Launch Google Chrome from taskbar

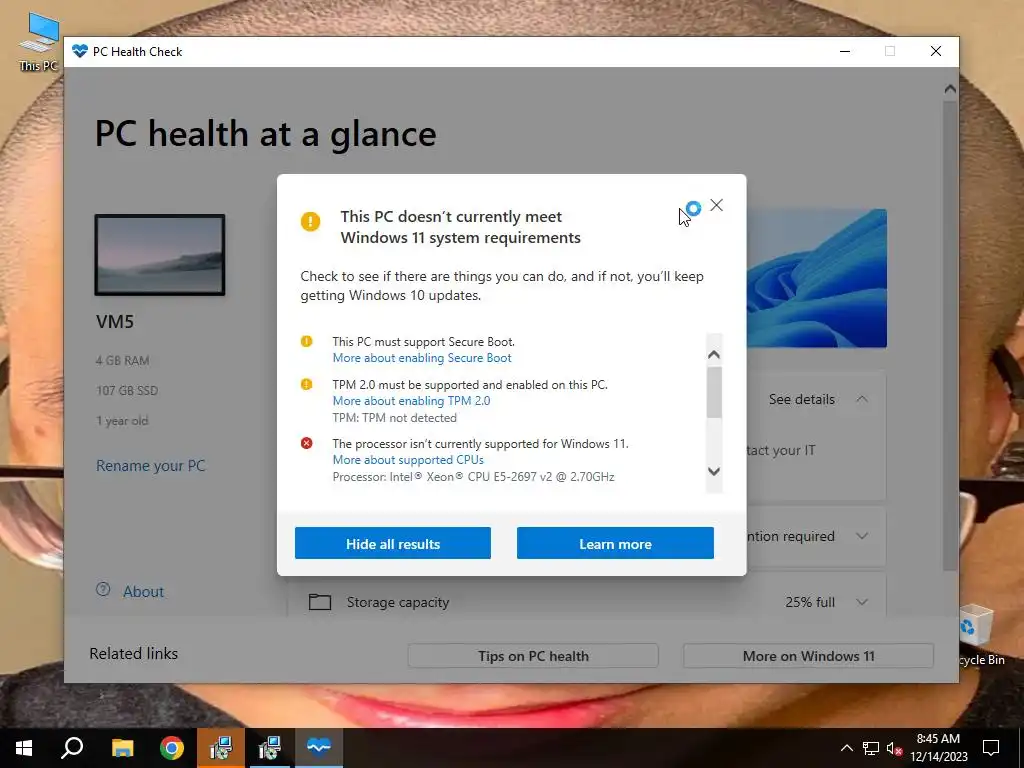click(172, 748)
